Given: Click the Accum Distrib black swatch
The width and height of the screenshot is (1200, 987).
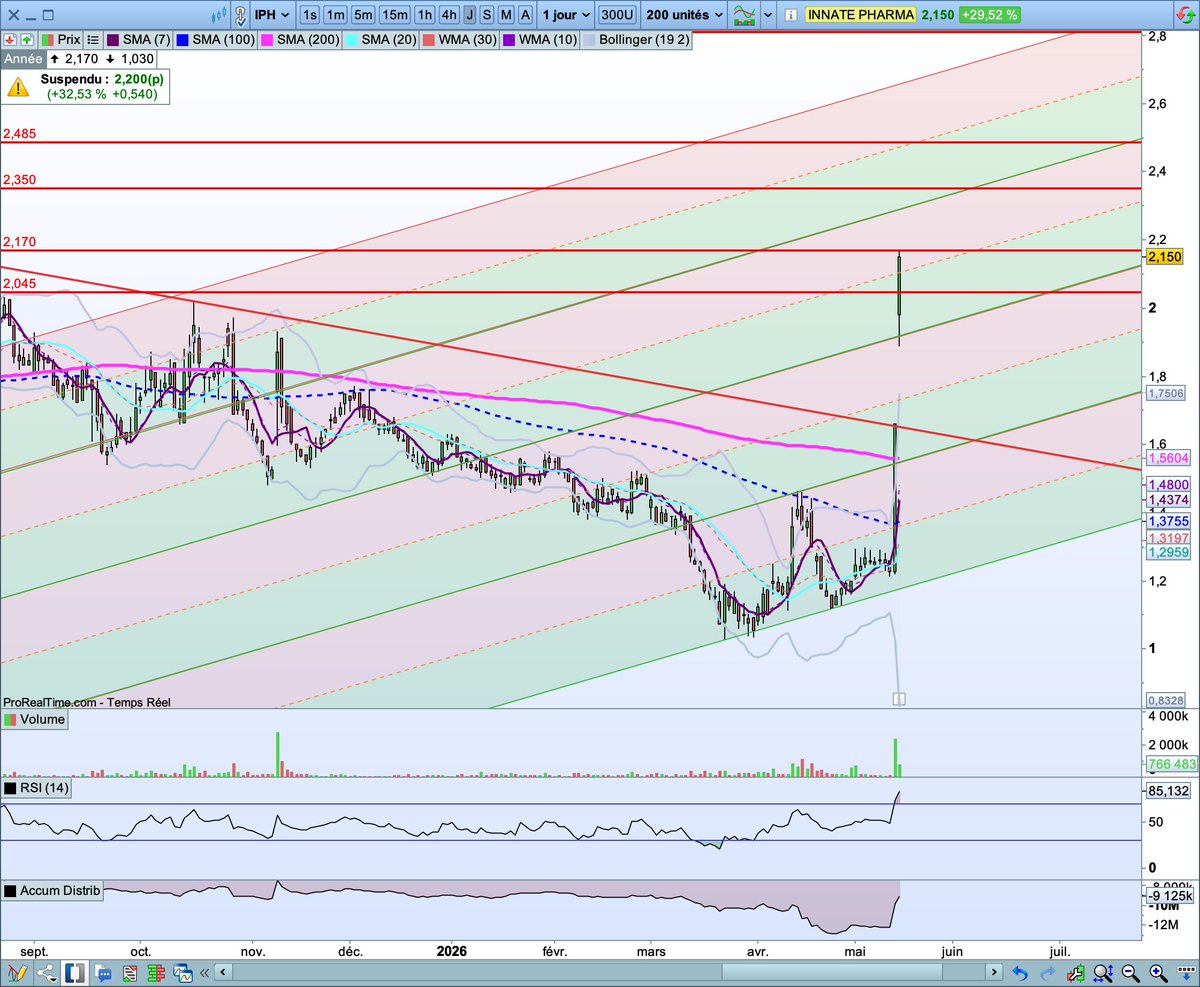Looking at the screenshot, I should pyautogui.click(x=10, y=891).
